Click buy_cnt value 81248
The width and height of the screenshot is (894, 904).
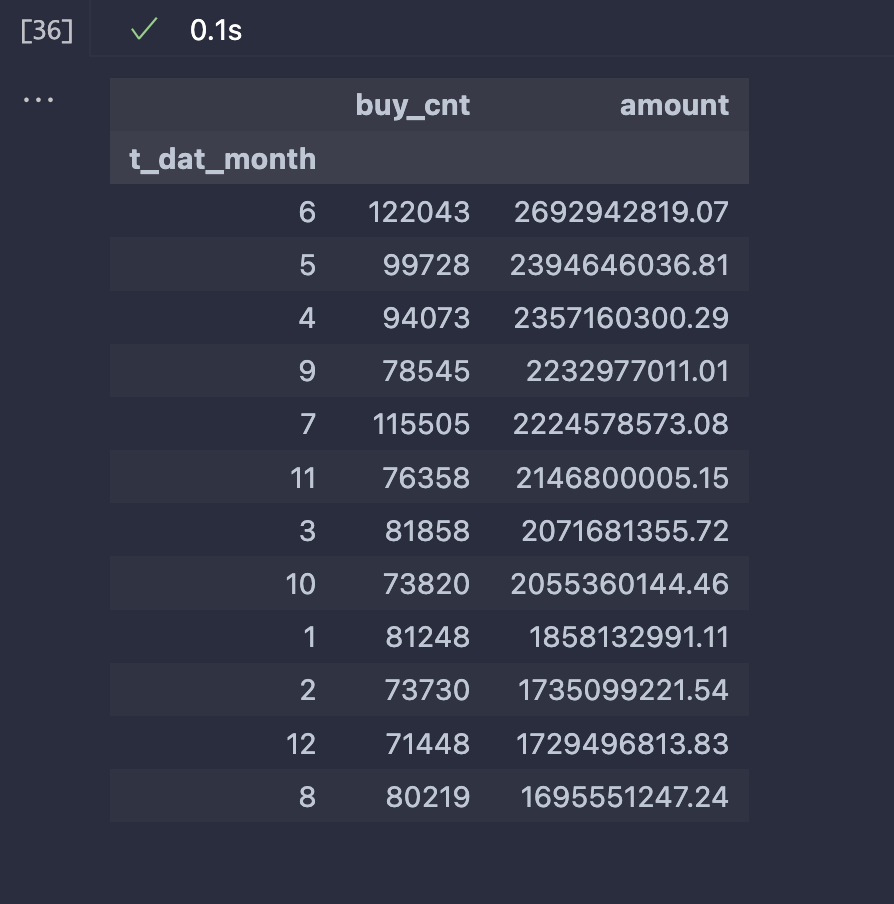(428, 637)
